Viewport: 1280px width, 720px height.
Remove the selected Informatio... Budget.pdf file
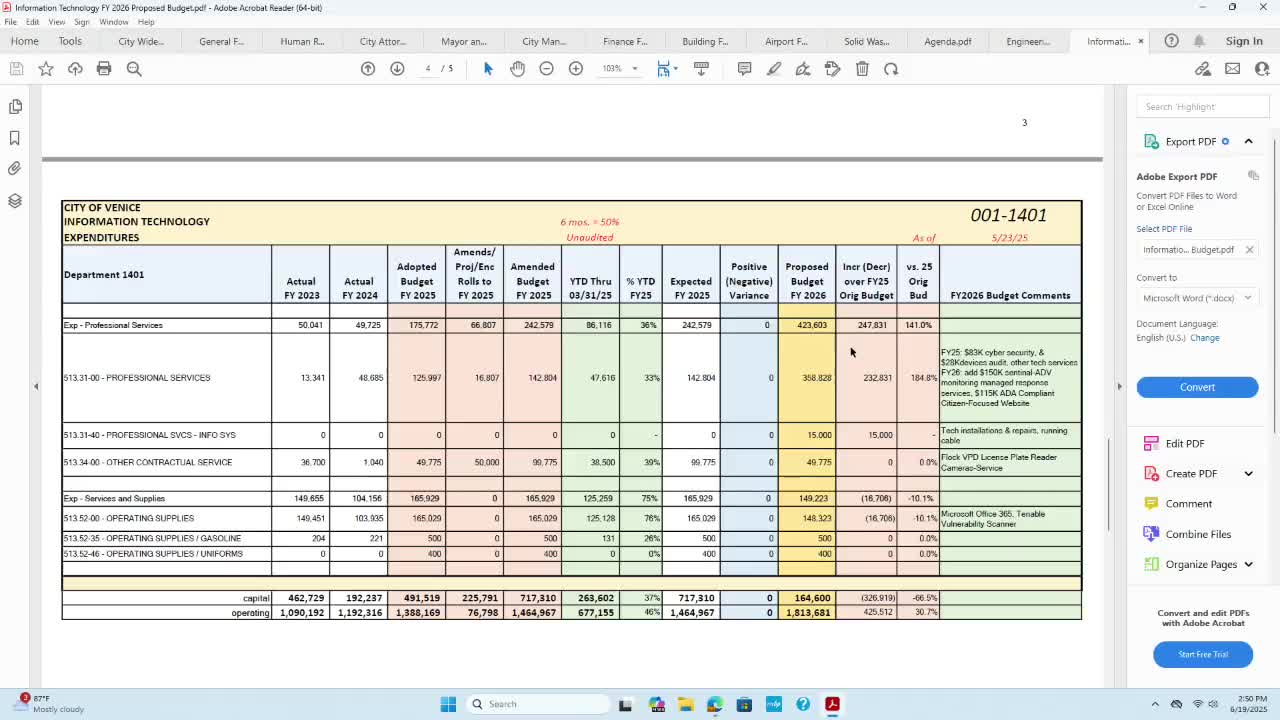point(1249,249)
